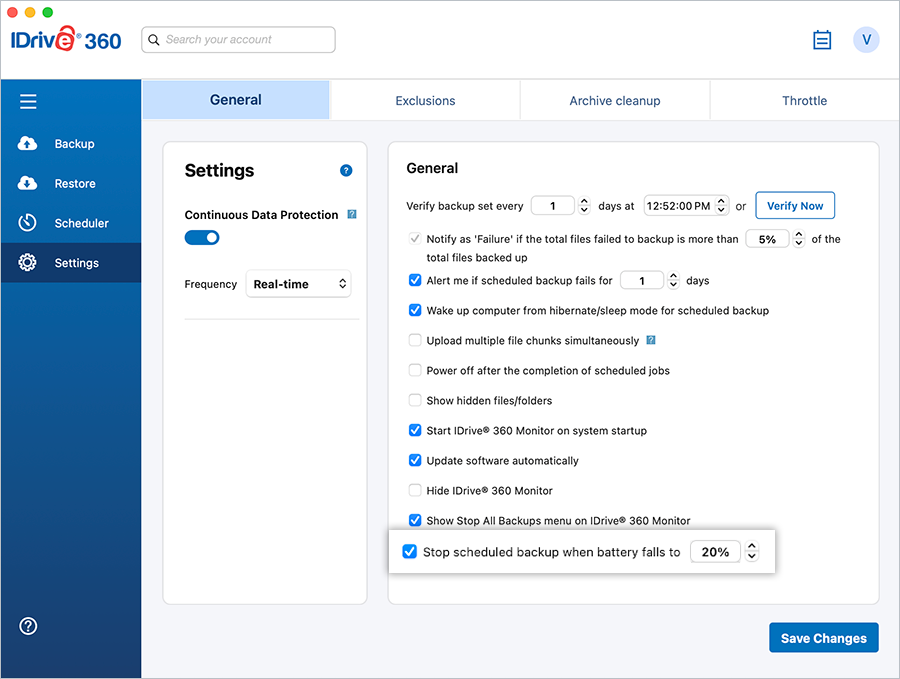Screen dimensions: 900x679
Task: Click the failure percentage 5% stepper arrows
Action: point(798,239)
